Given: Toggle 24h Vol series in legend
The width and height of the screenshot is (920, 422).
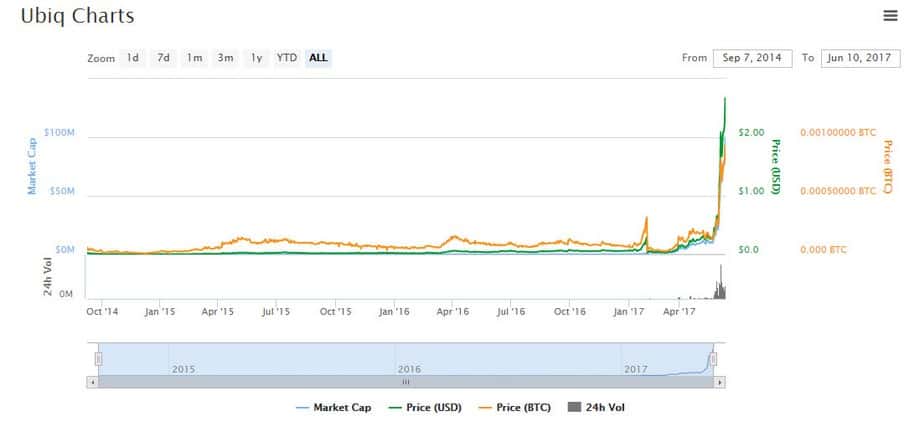Looking at the screenshot, I should point(596,407).
